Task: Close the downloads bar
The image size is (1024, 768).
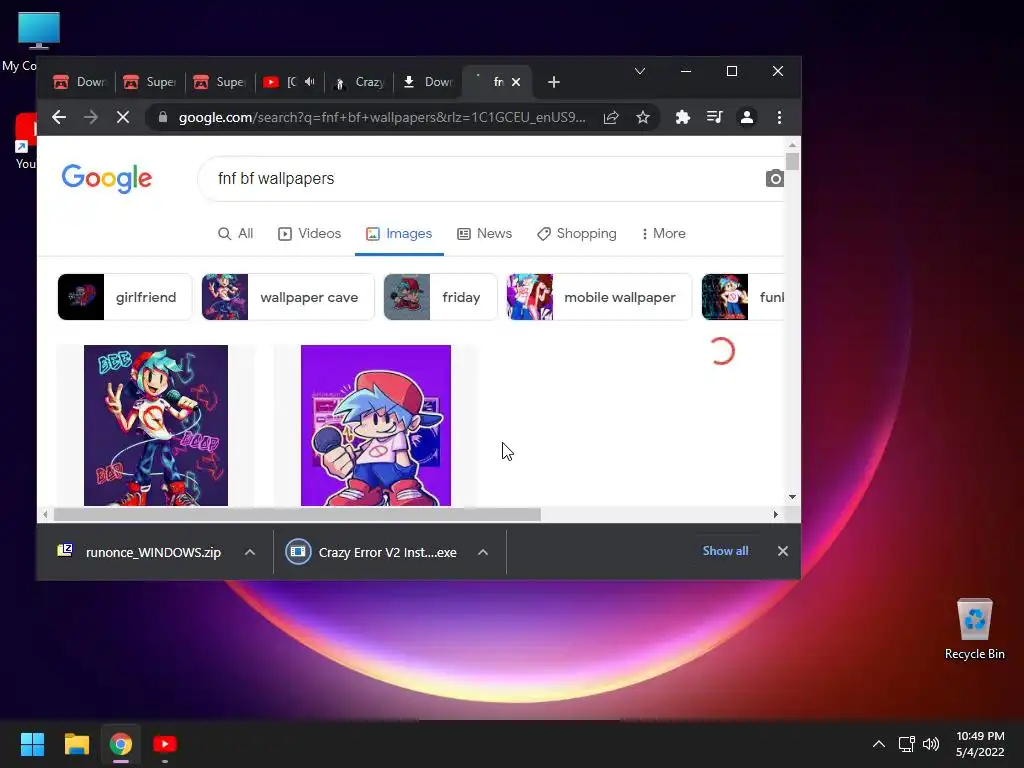Action: [783, 551]
